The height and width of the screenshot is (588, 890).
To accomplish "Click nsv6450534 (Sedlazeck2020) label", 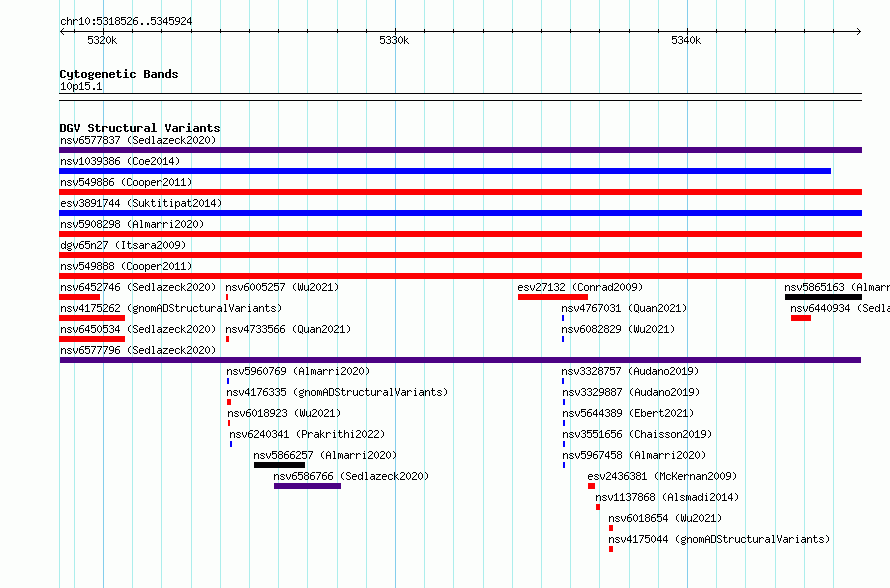I will (x=138, y=329).
